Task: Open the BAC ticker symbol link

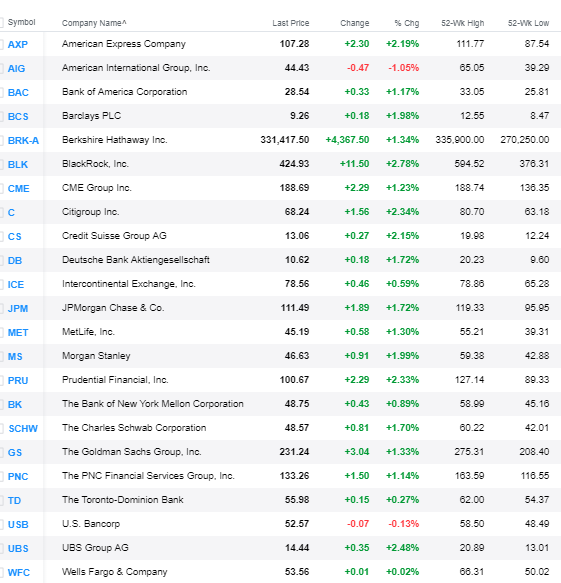Action: click(x=18, y=93)
